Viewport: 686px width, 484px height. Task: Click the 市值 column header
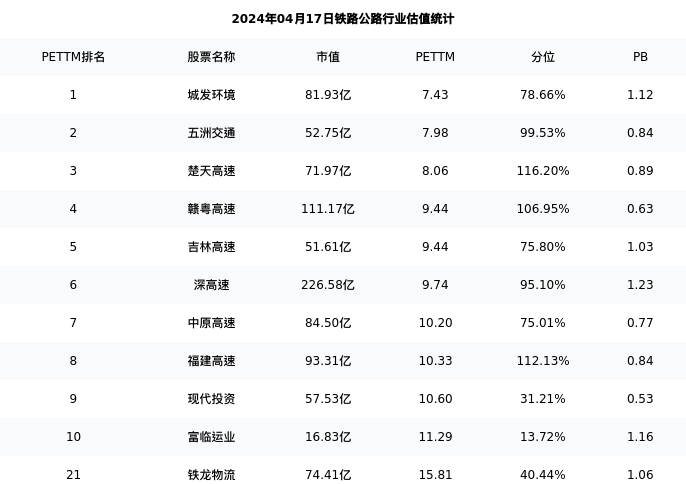[328, 57]
